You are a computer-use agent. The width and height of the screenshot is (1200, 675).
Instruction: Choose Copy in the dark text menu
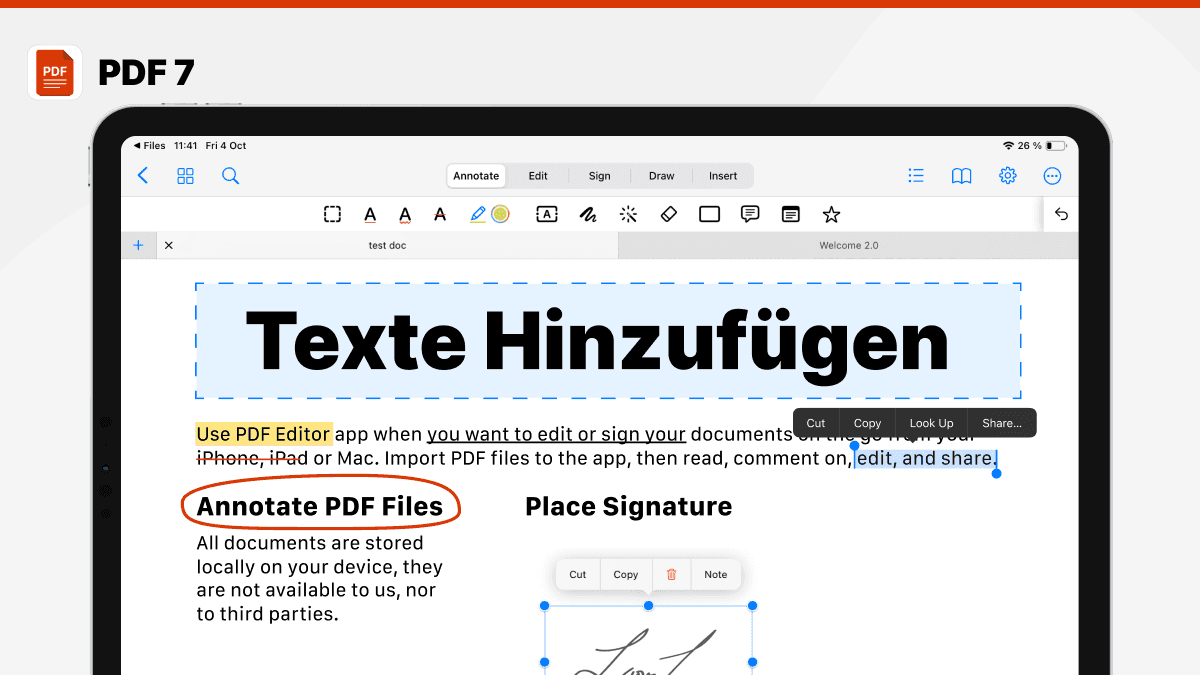pos(868,423)
